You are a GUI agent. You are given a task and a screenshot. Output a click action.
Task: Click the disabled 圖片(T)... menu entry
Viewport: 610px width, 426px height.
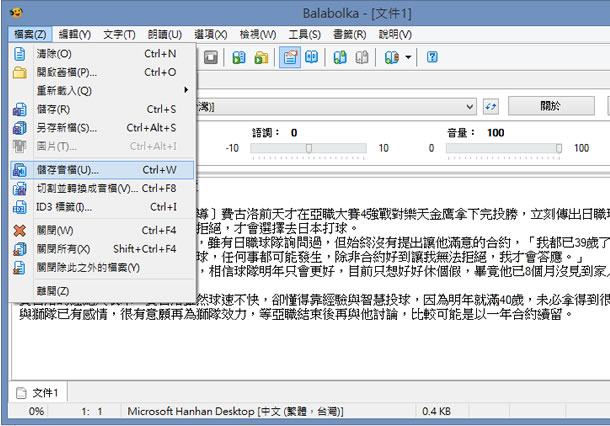coord(102,146)
